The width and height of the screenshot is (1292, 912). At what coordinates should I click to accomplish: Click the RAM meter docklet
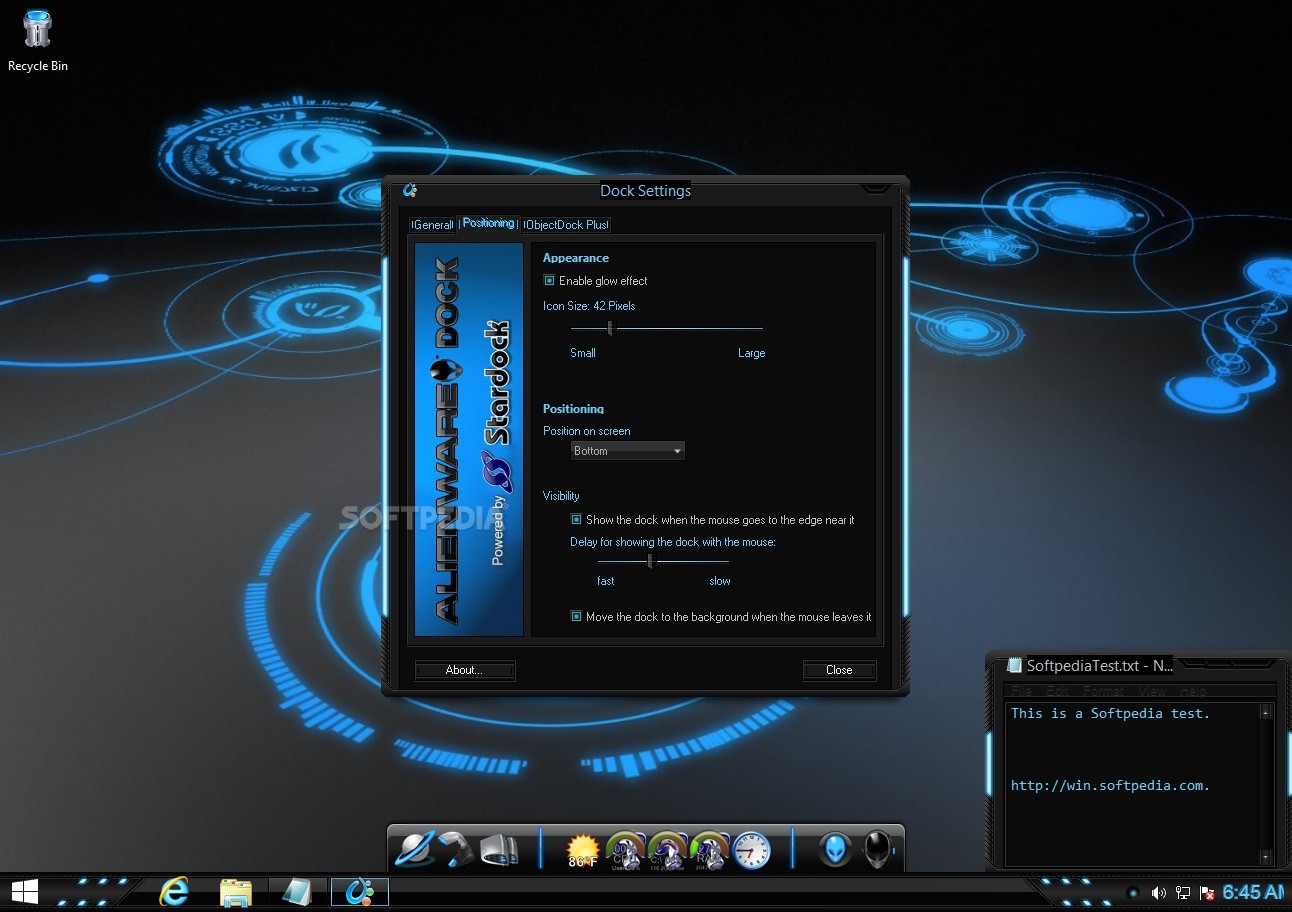(709, 850)
